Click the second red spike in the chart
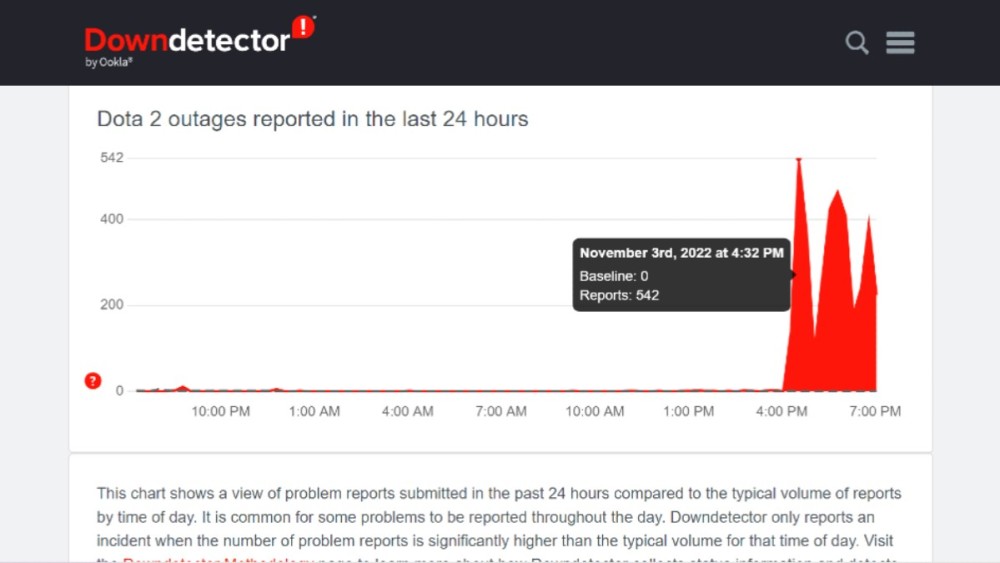This screenshot has height=563, width=1000. click(837, 193)
